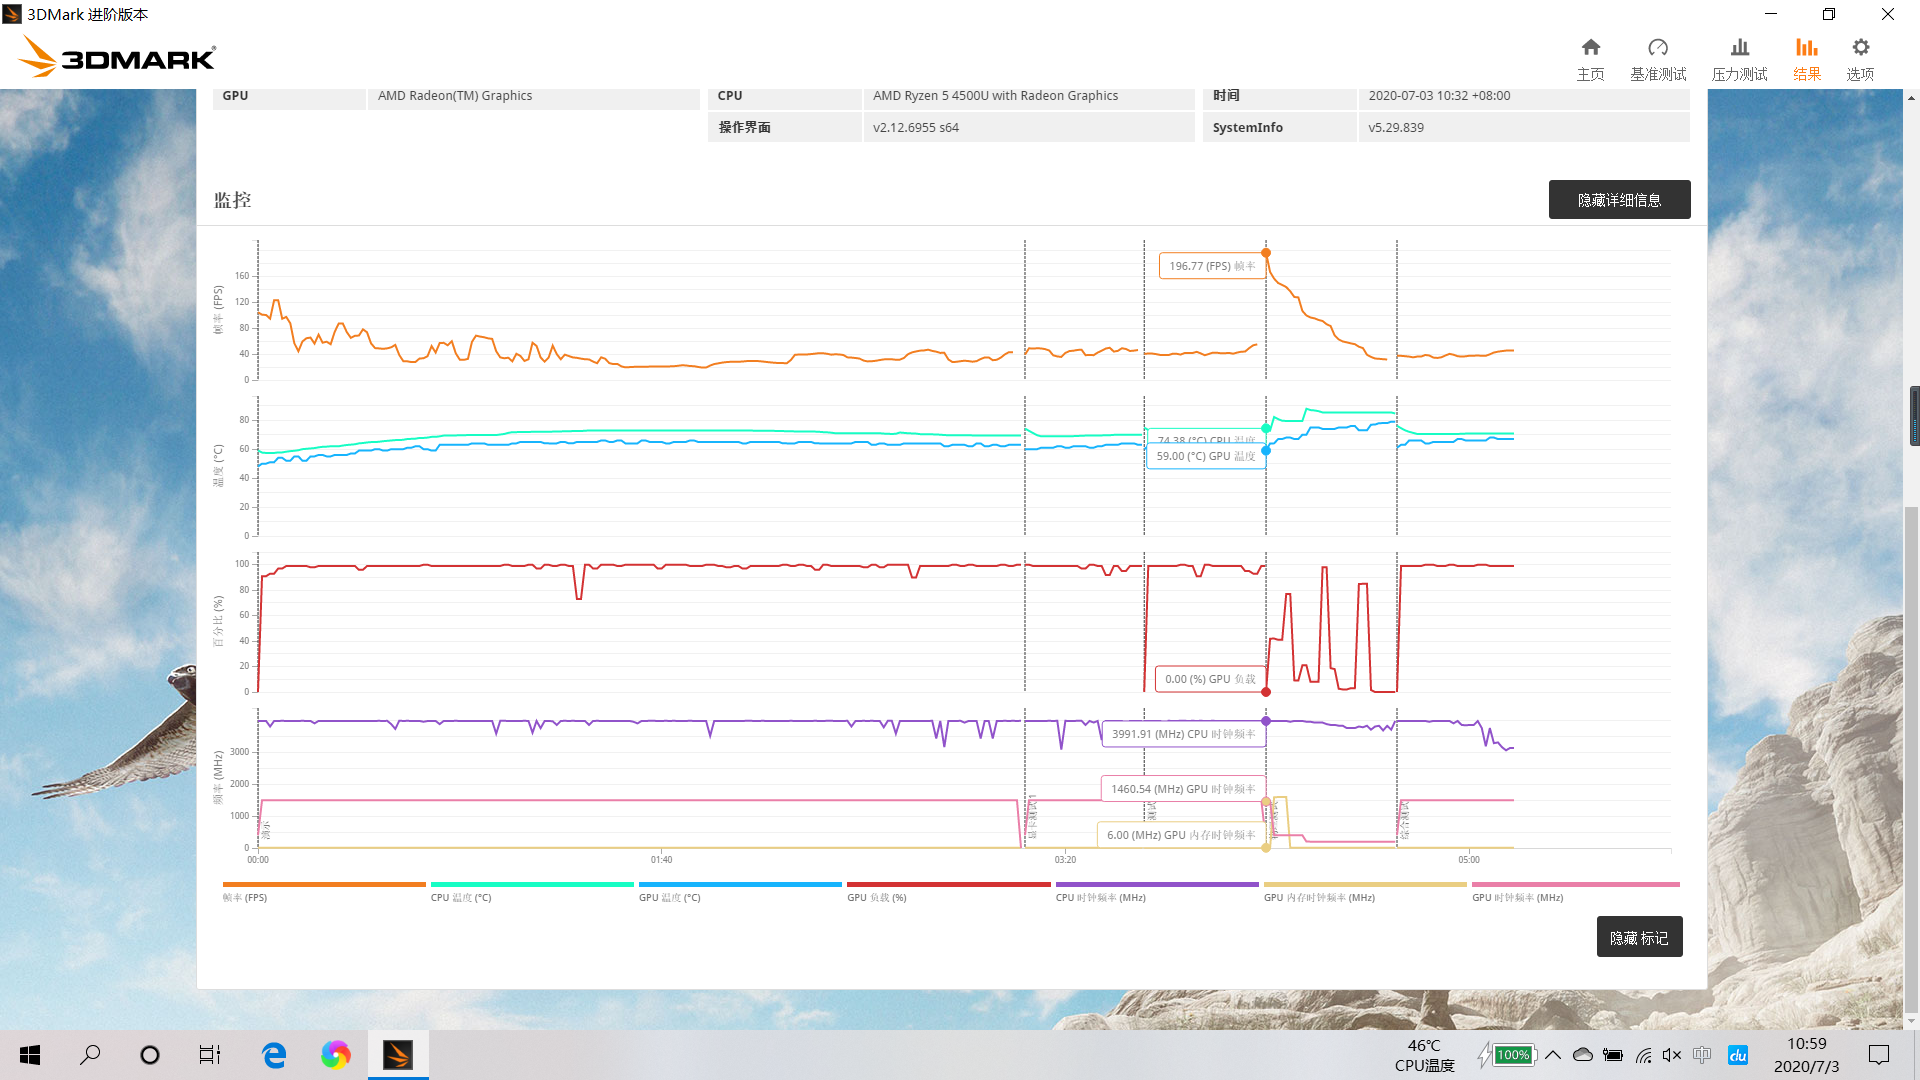This screenshot has width=1920, height=1080.
Task: Click the 46℃ CPU温度 tray readout
Action: pyautogui.click(x=1425, y=1055)
